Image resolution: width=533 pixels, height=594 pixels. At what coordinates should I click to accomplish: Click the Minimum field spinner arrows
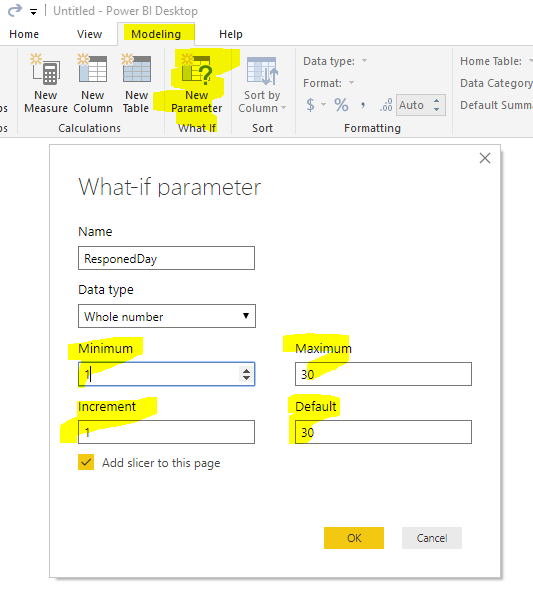(x=246, y=374)
